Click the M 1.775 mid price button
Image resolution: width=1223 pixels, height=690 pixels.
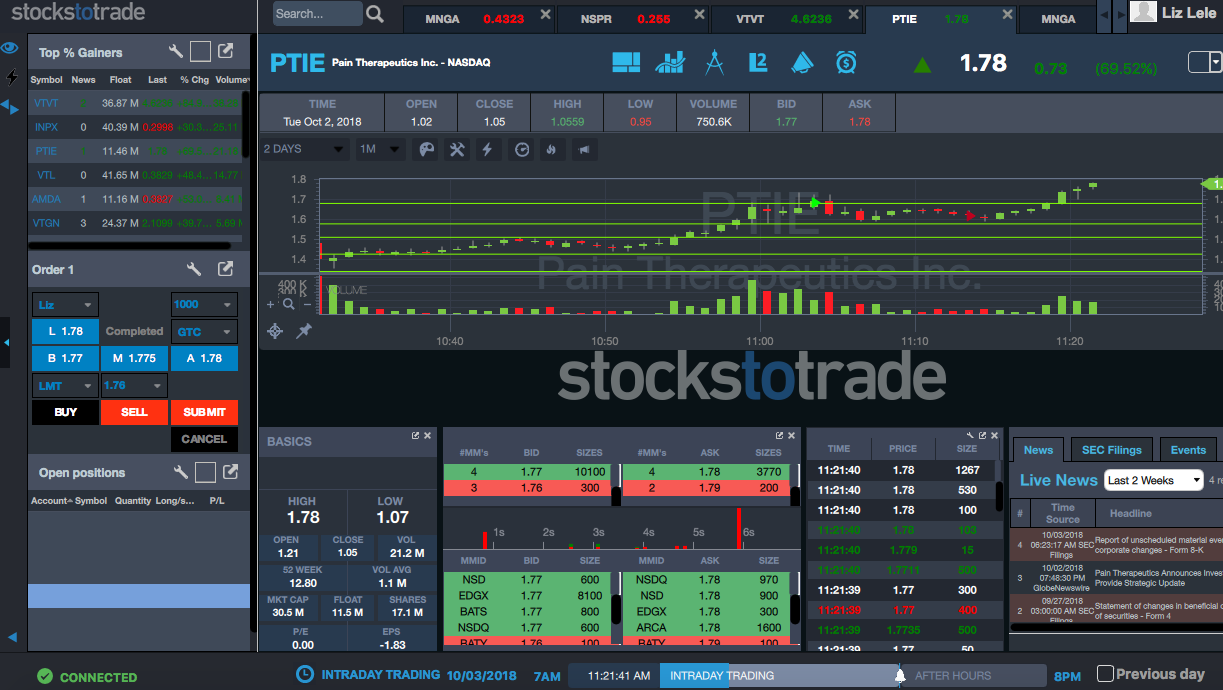[134, 358]
